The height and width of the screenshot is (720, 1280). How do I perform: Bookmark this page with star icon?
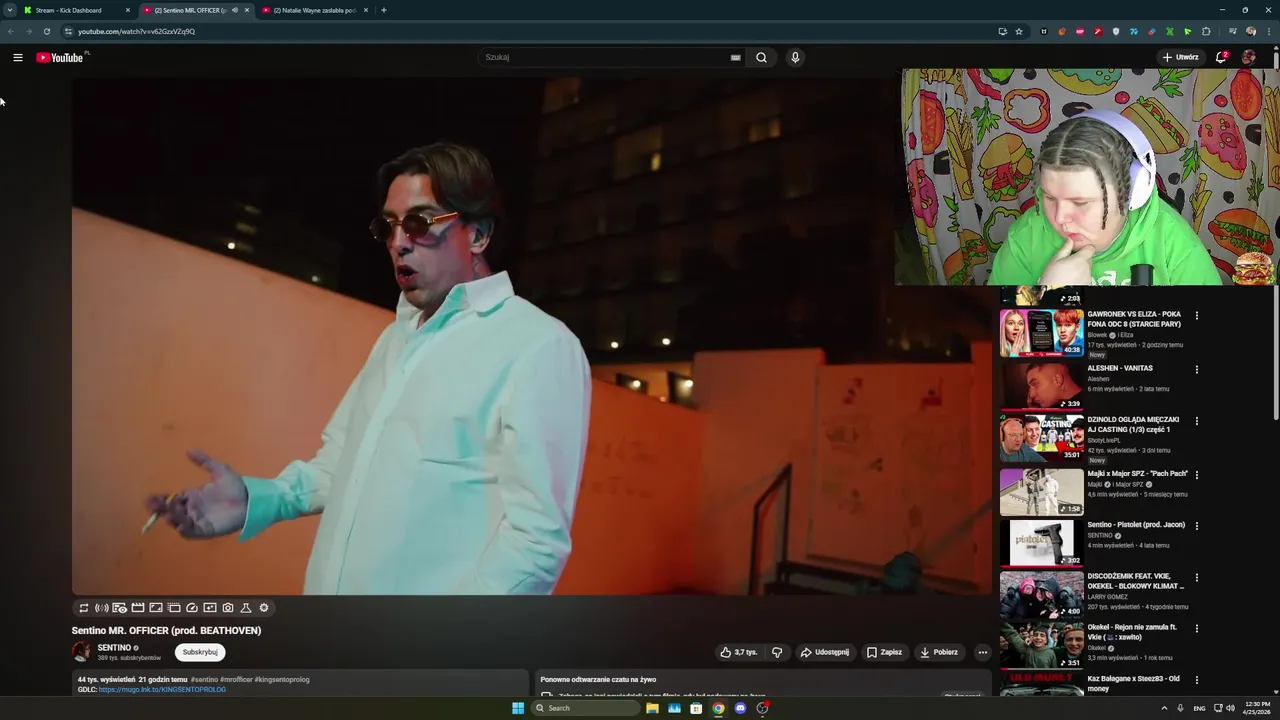(x=1019, y=31)
